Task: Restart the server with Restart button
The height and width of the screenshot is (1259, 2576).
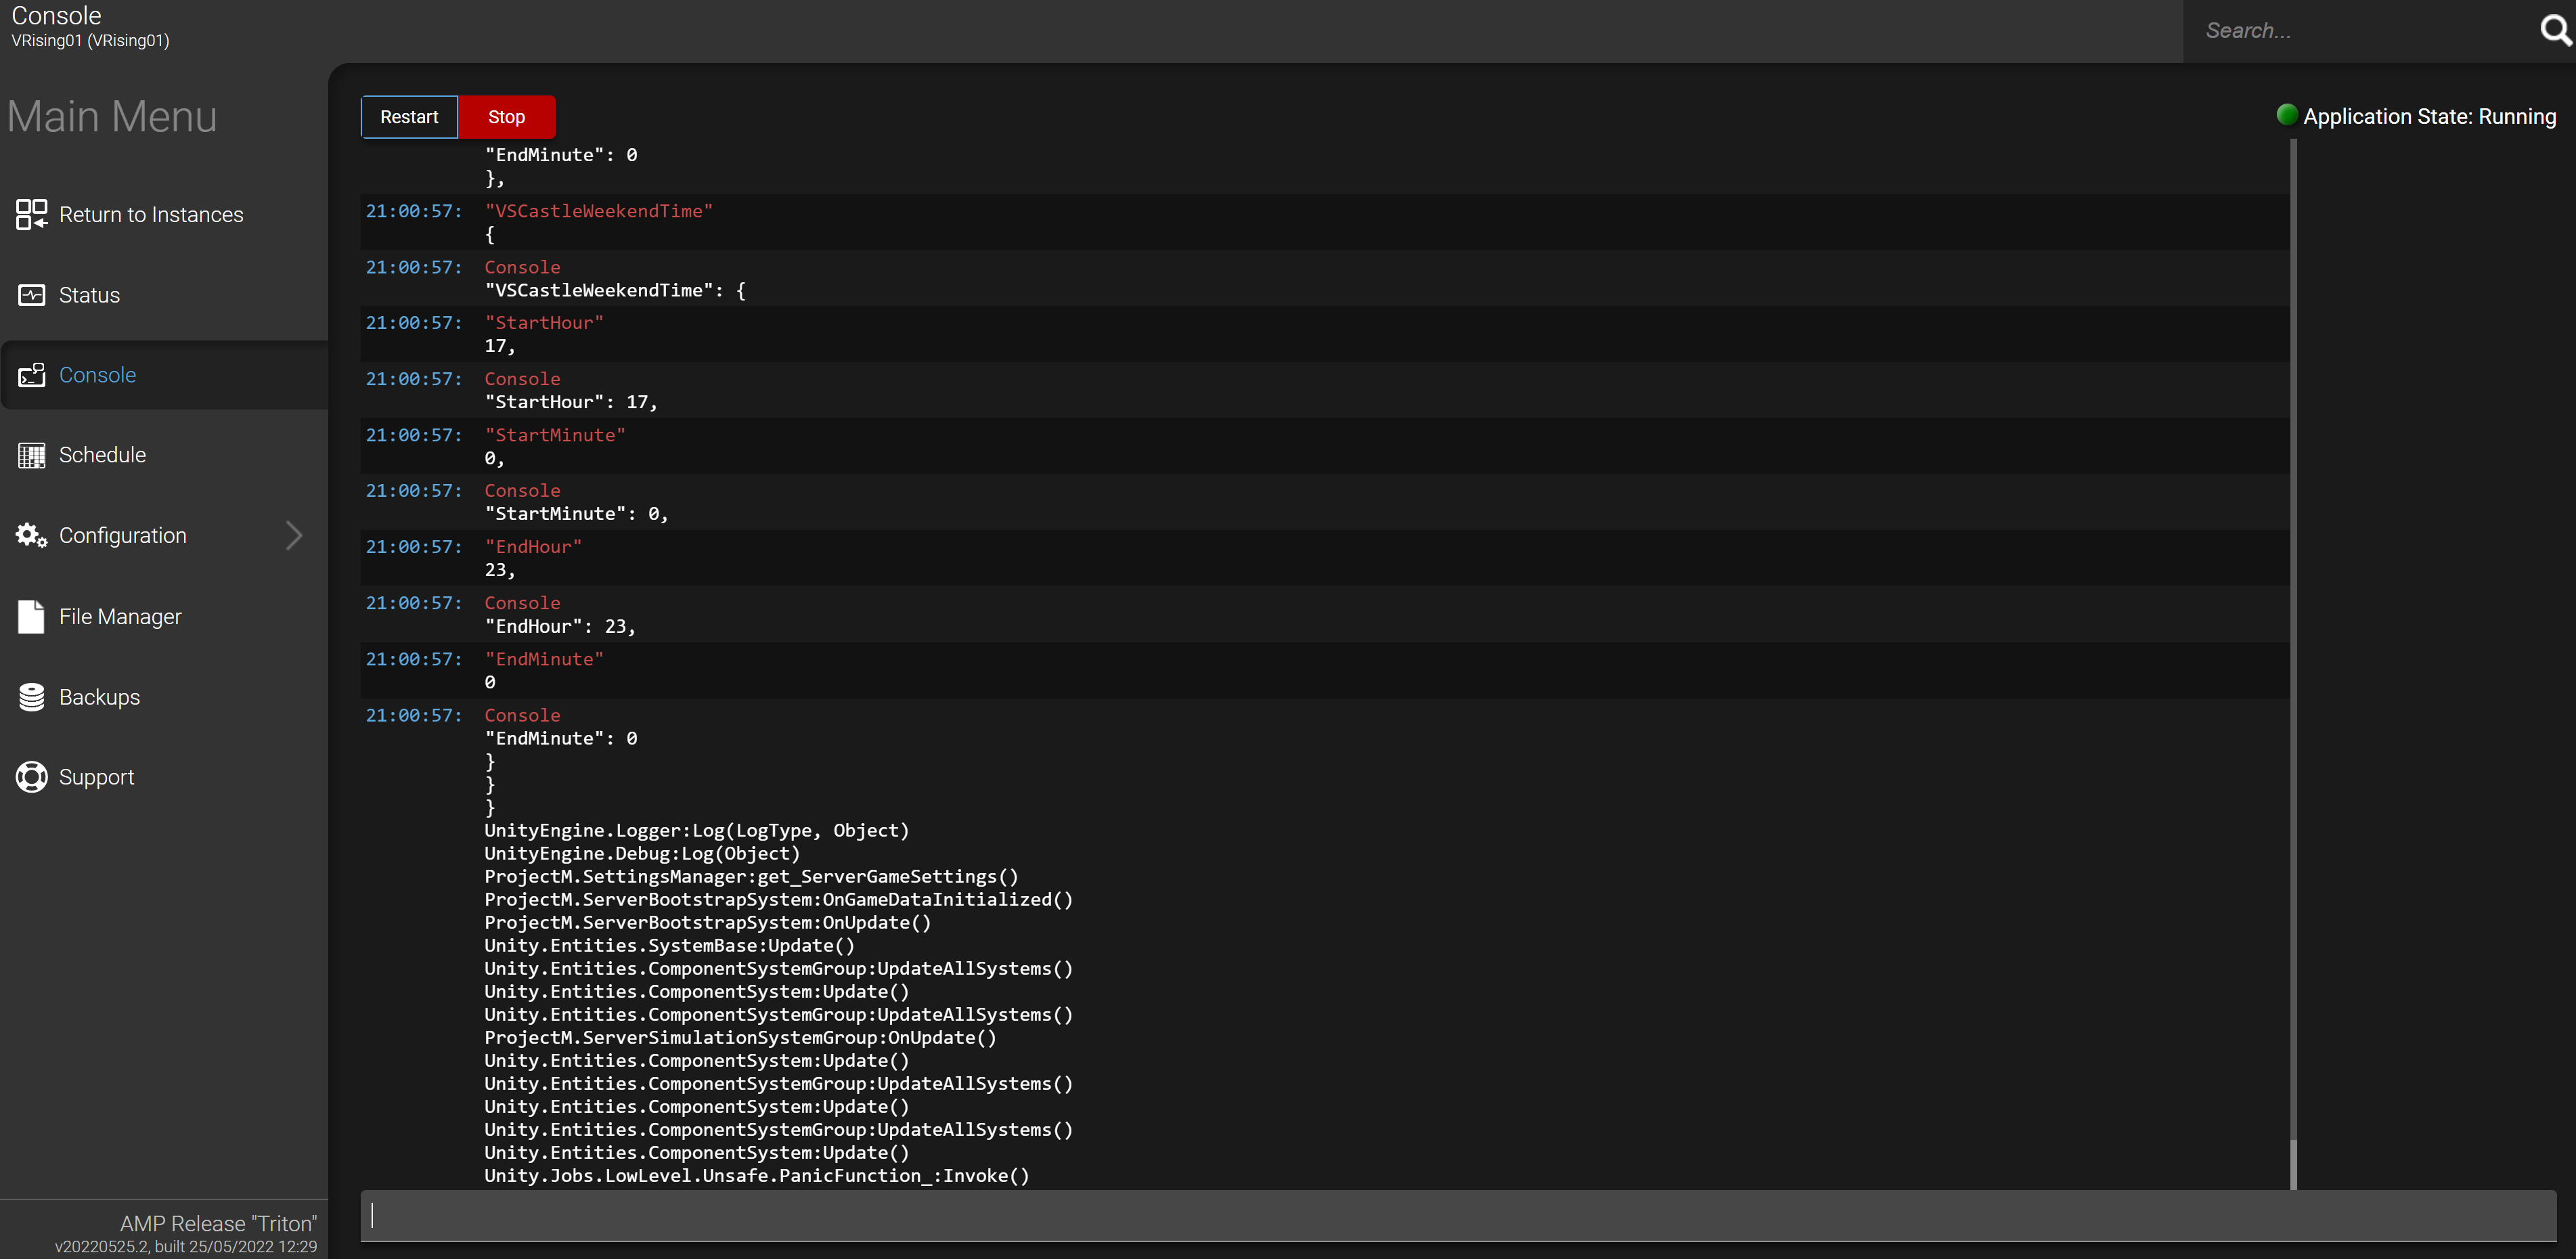Action: 409,117
